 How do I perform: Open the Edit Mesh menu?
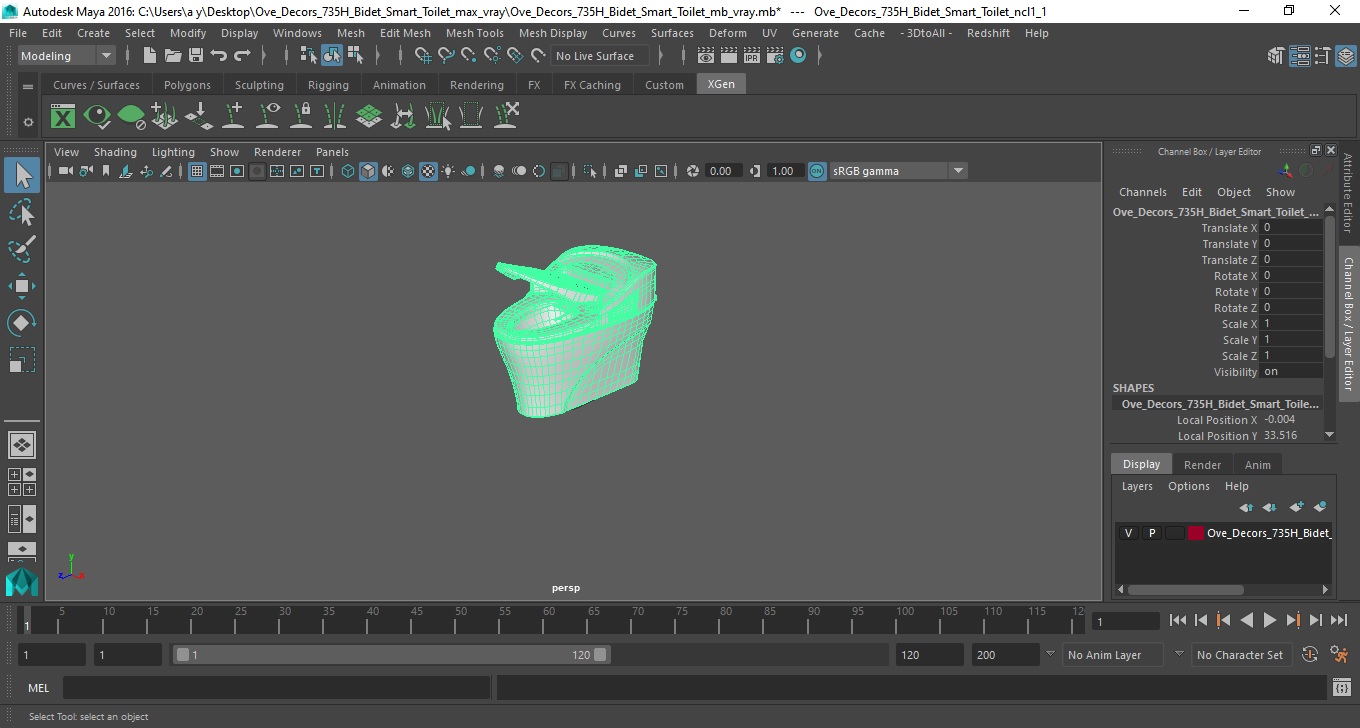(405, 33)
